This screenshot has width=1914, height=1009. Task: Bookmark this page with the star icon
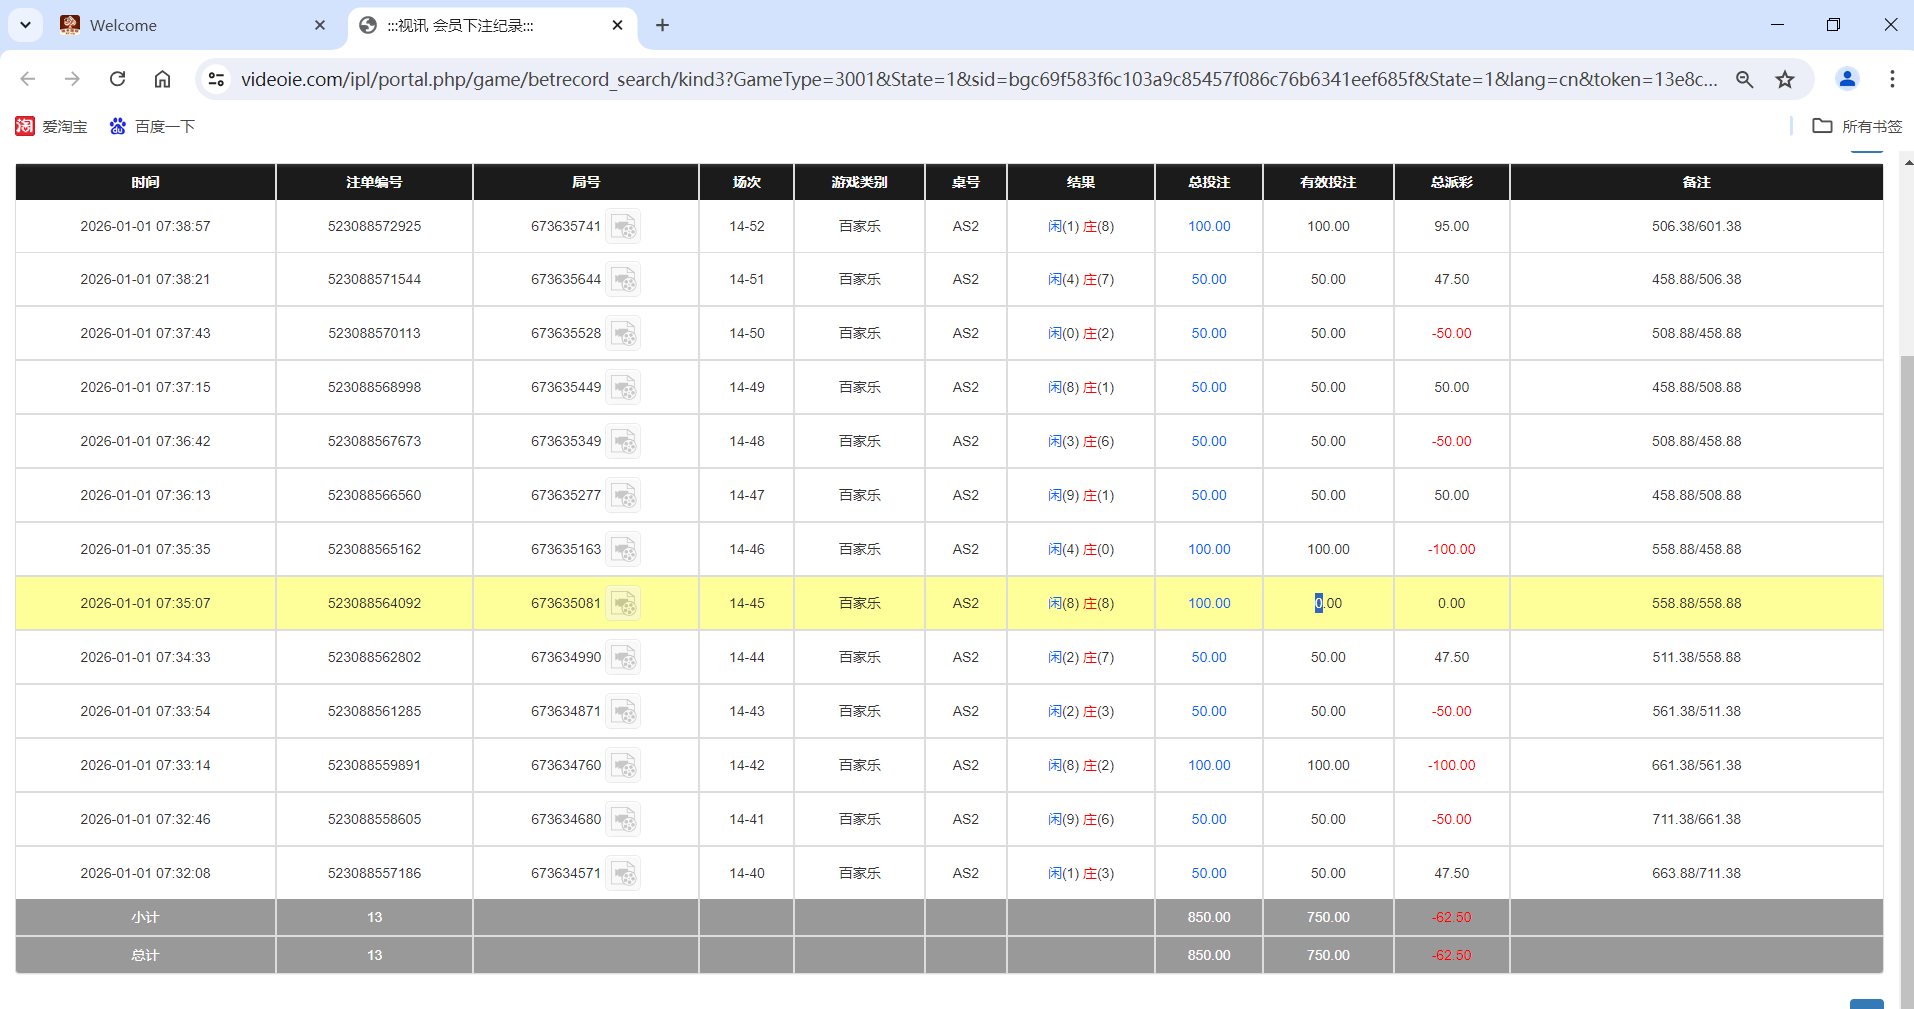point(1785,79)
